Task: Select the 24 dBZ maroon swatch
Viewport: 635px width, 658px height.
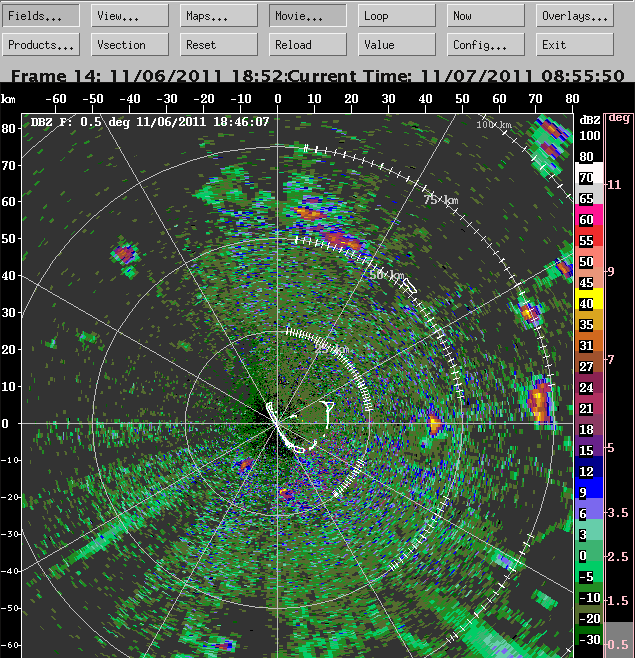Action: click(589, 383)
